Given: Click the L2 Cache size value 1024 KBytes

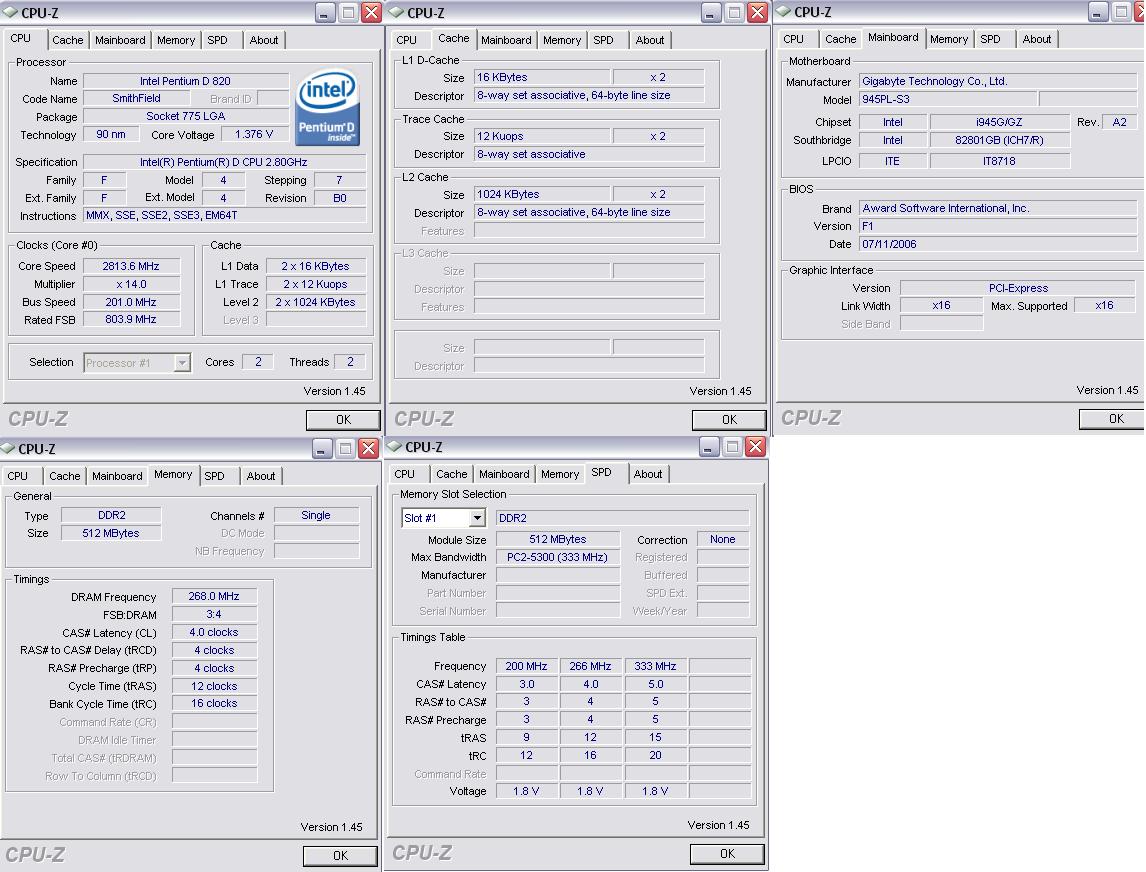Looking at the screenshot, I should [542, 194].
